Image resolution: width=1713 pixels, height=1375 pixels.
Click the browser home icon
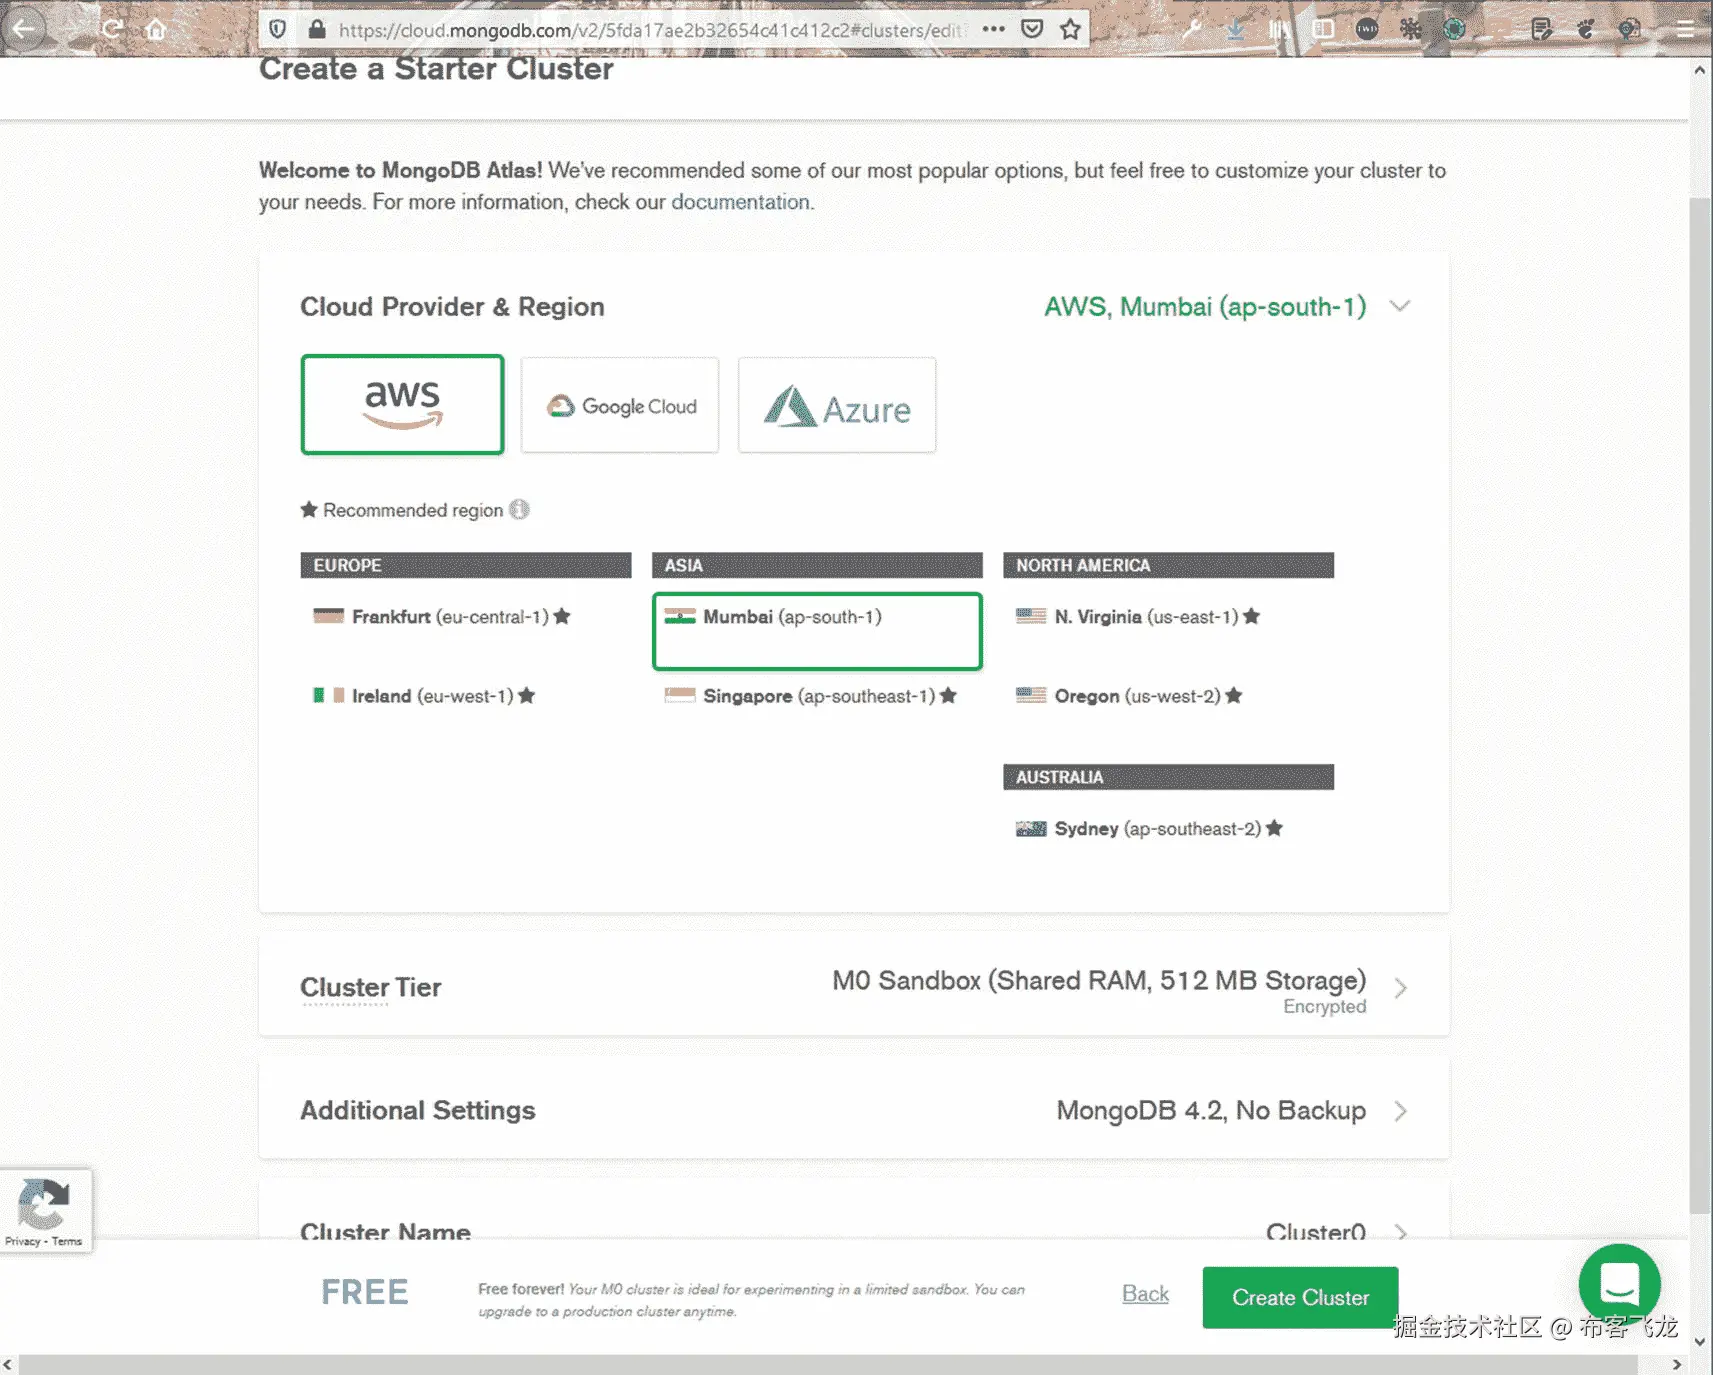[x=156, y=29]
